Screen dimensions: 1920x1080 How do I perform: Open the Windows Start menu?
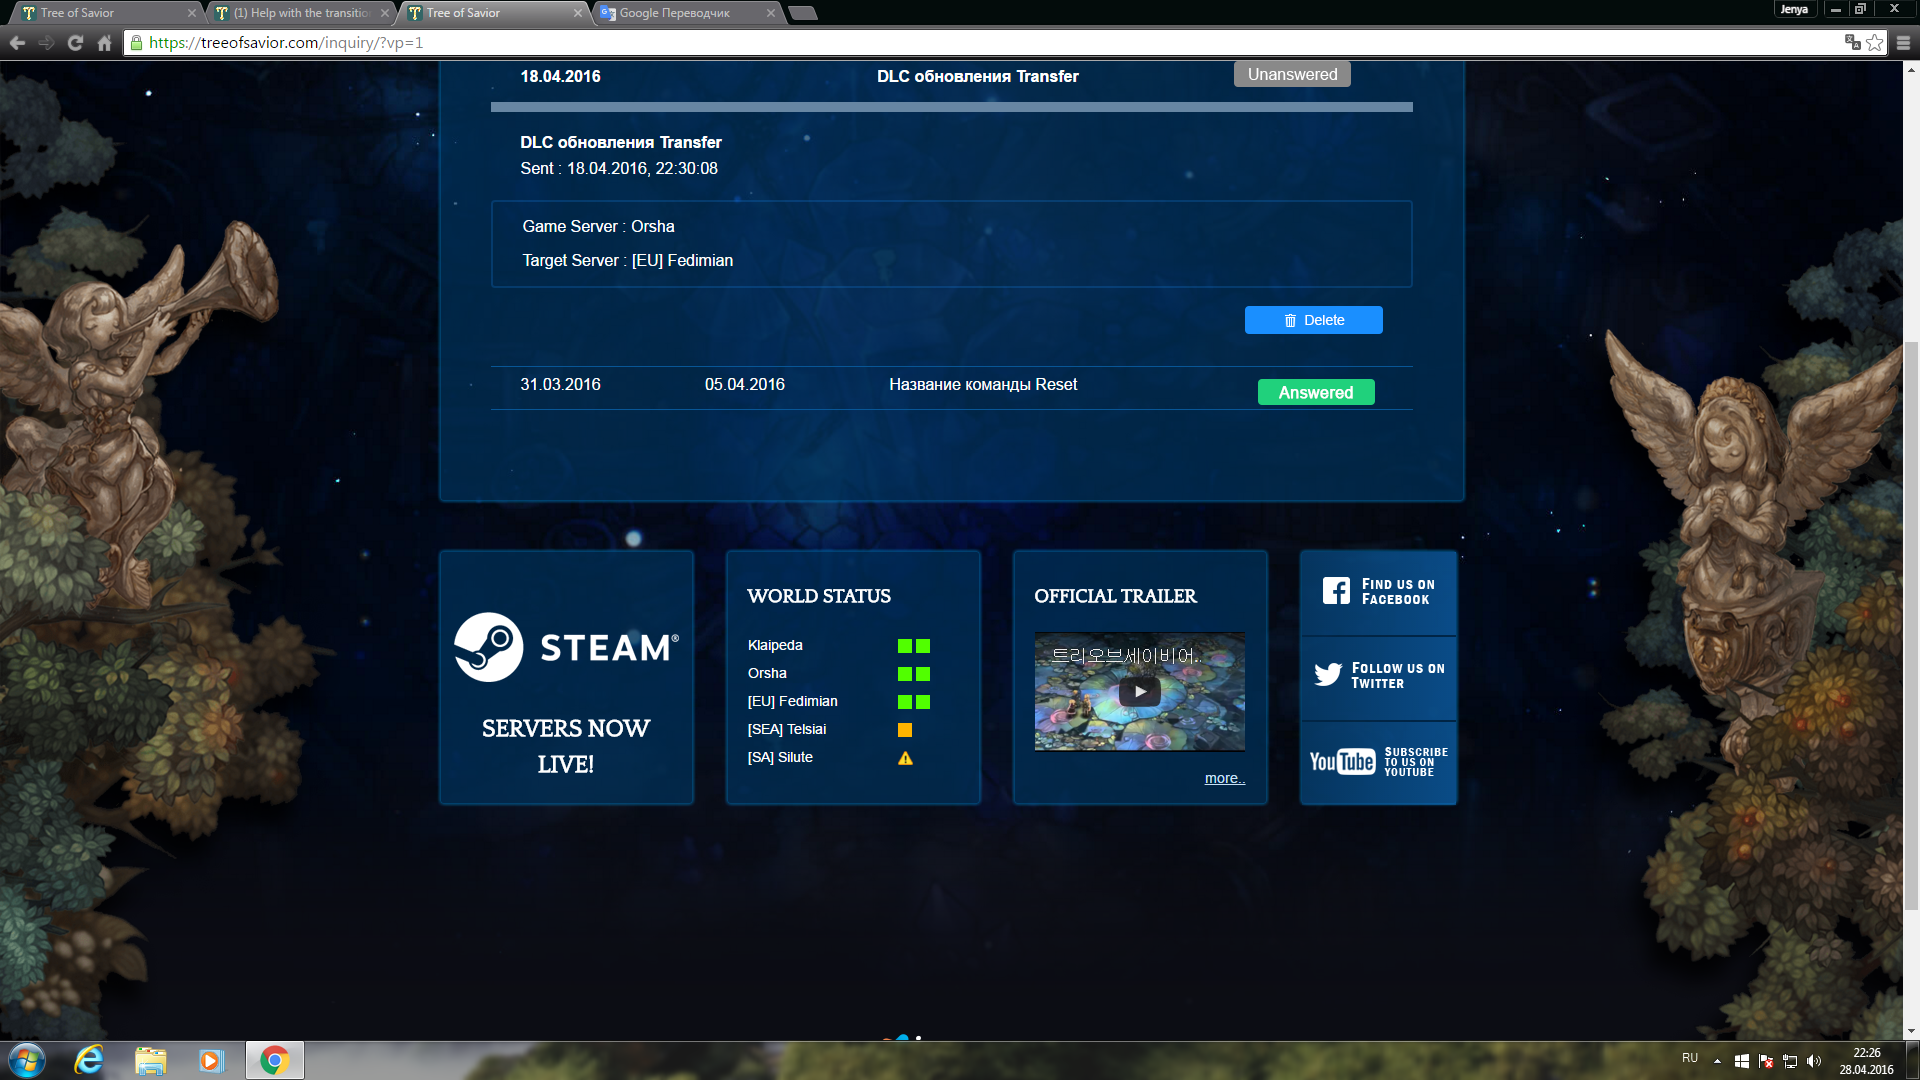point(27,1060)
